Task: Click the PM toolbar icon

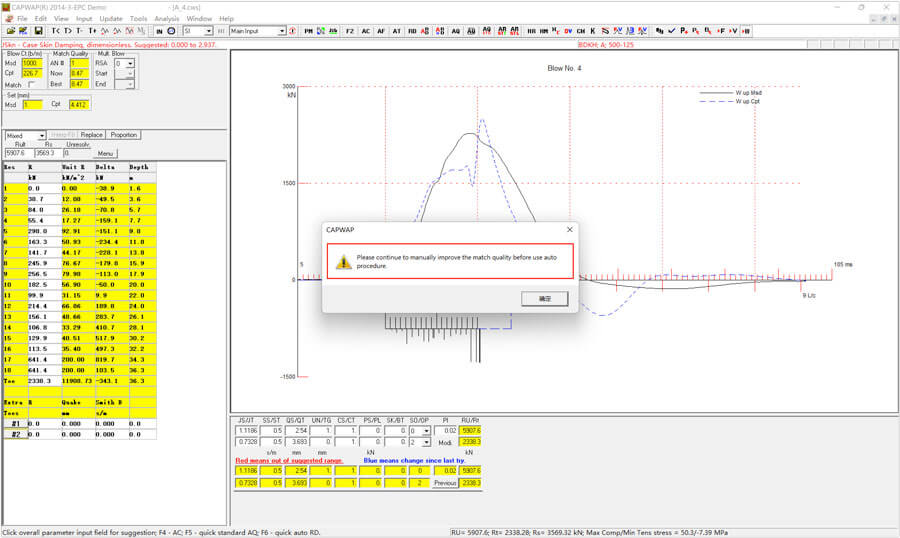Action: (308, 31)
